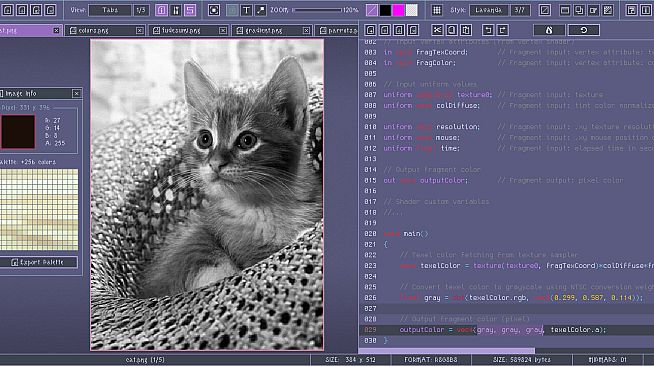654x366 pixels.
Task: Switch to the parrots tab
Action: [x=337, y=30]
